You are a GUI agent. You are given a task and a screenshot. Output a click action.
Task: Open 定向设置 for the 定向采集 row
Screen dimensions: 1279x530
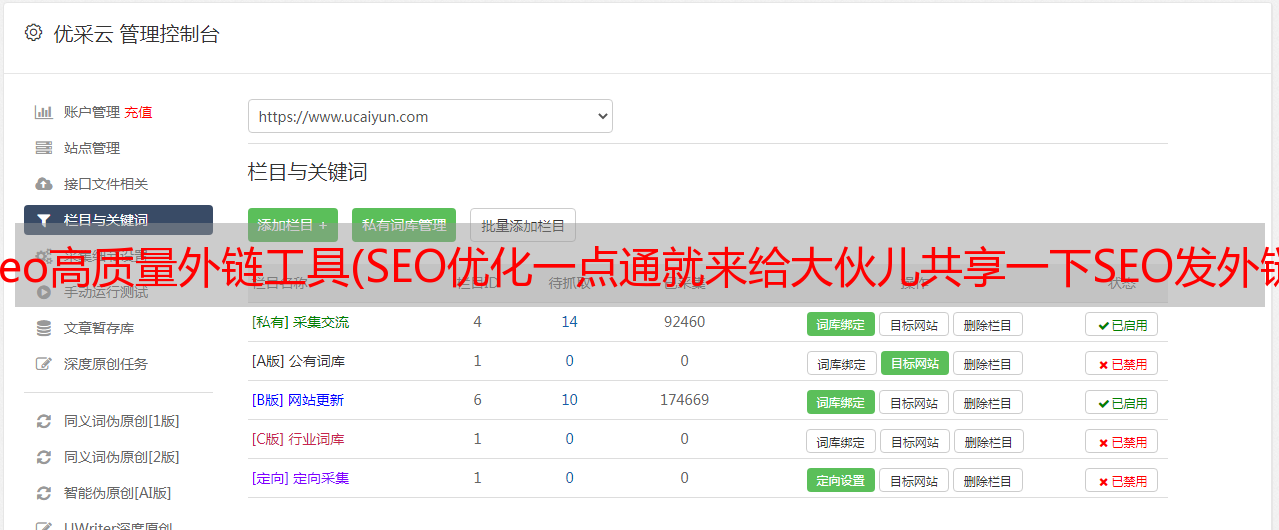841,480
